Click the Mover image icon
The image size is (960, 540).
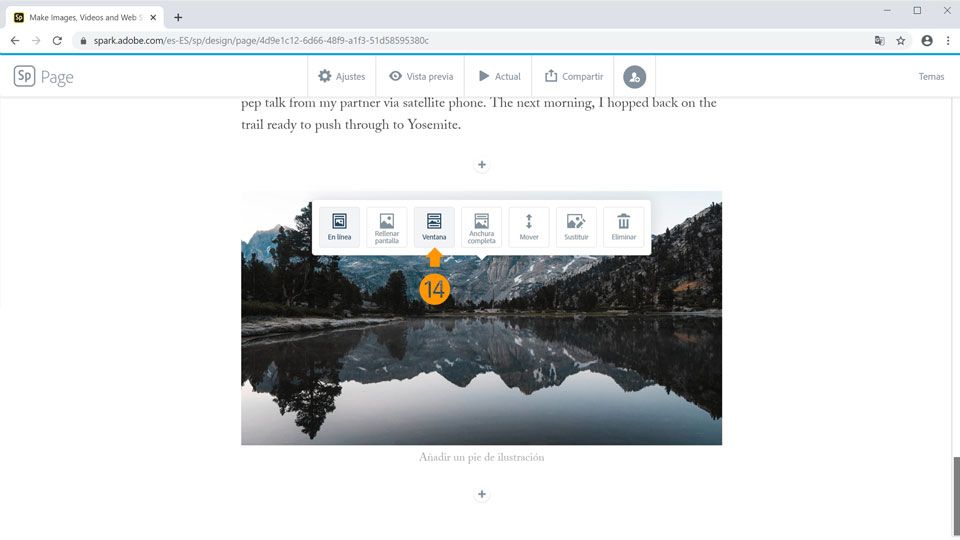529,227
